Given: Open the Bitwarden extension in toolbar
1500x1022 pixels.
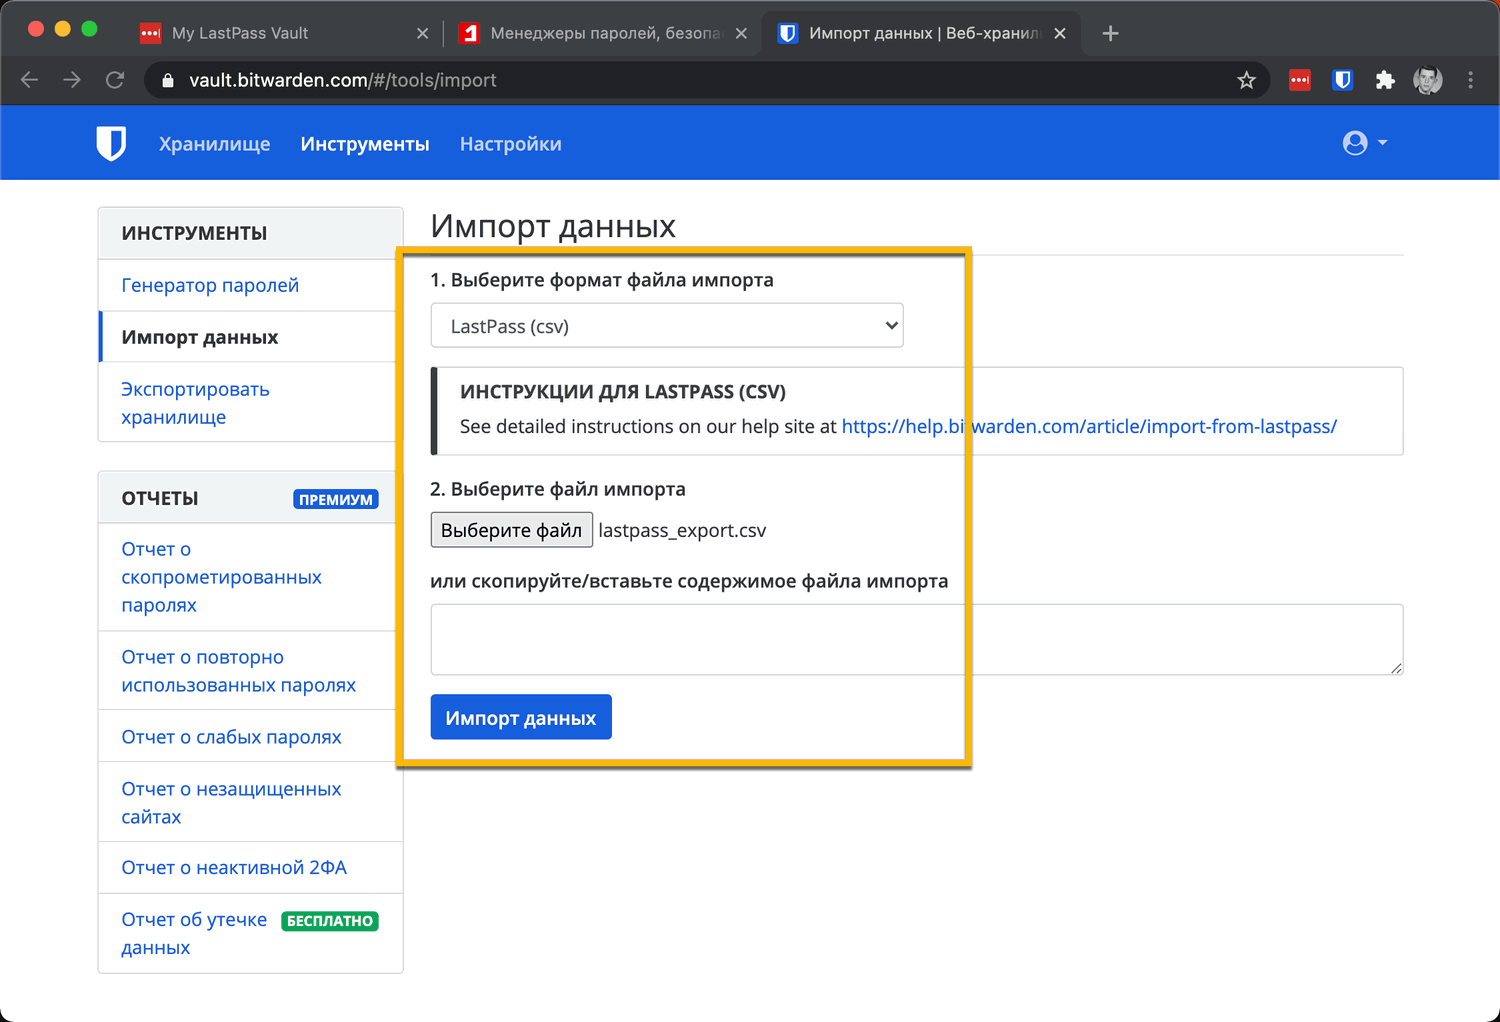Looking at the screenshot, I should (x=1343, y=80).
